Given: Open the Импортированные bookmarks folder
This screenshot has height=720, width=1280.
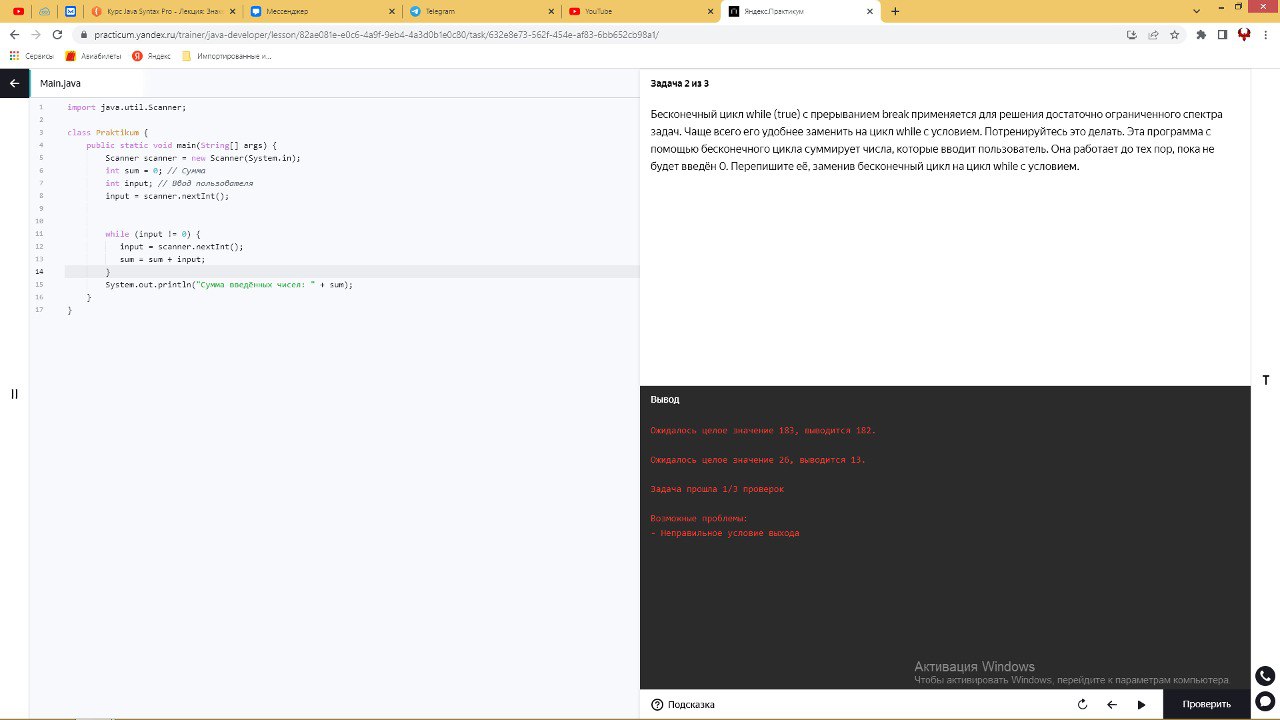Looking at the screenshot, I should pos(226,56).
